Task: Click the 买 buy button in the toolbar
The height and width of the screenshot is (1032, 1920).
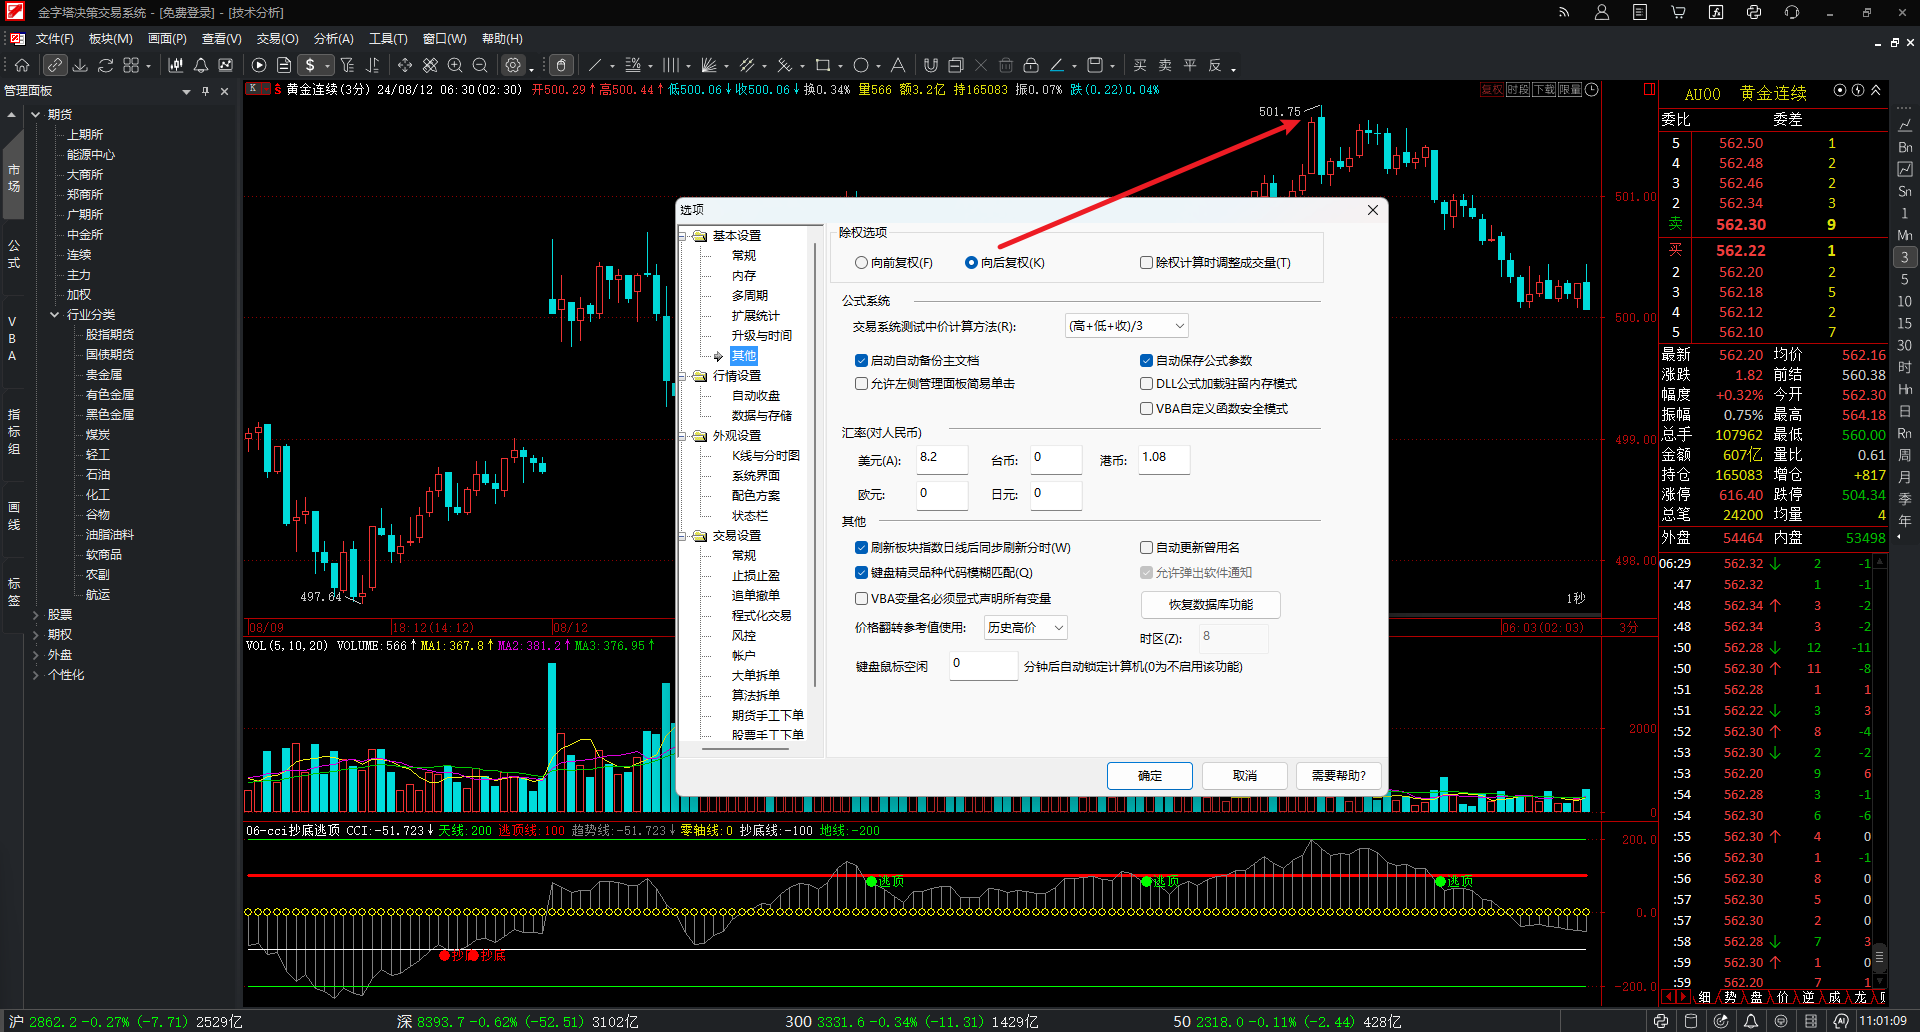Action: 1140,65
